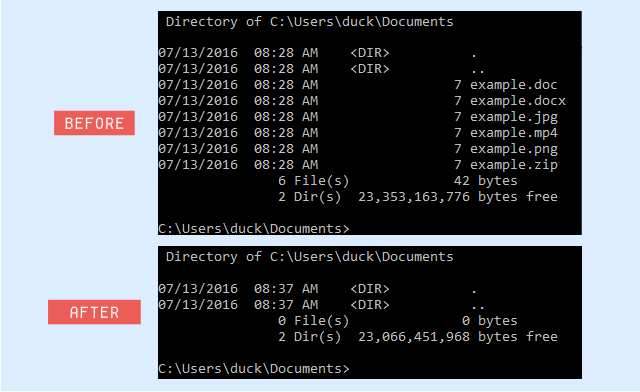Click the red AFTER label
This screenshot has height=392, width=640.
click(94, 312)
